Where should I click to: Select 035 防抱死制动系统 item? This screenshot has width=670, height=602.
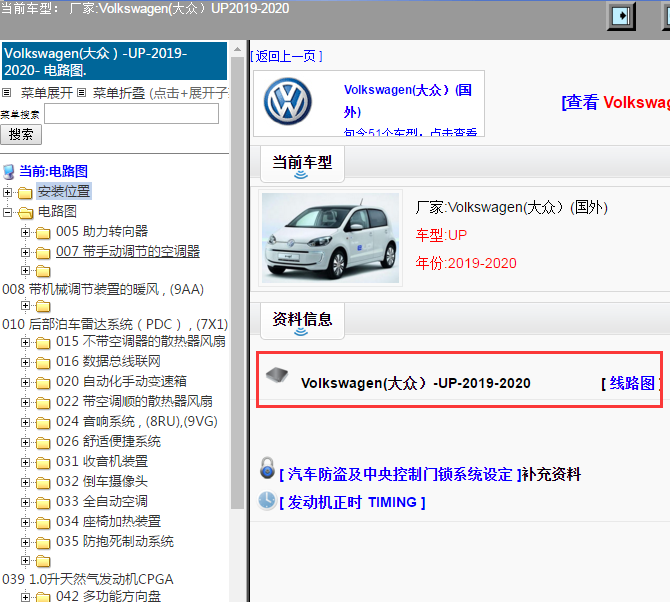[x=115, y=542]
